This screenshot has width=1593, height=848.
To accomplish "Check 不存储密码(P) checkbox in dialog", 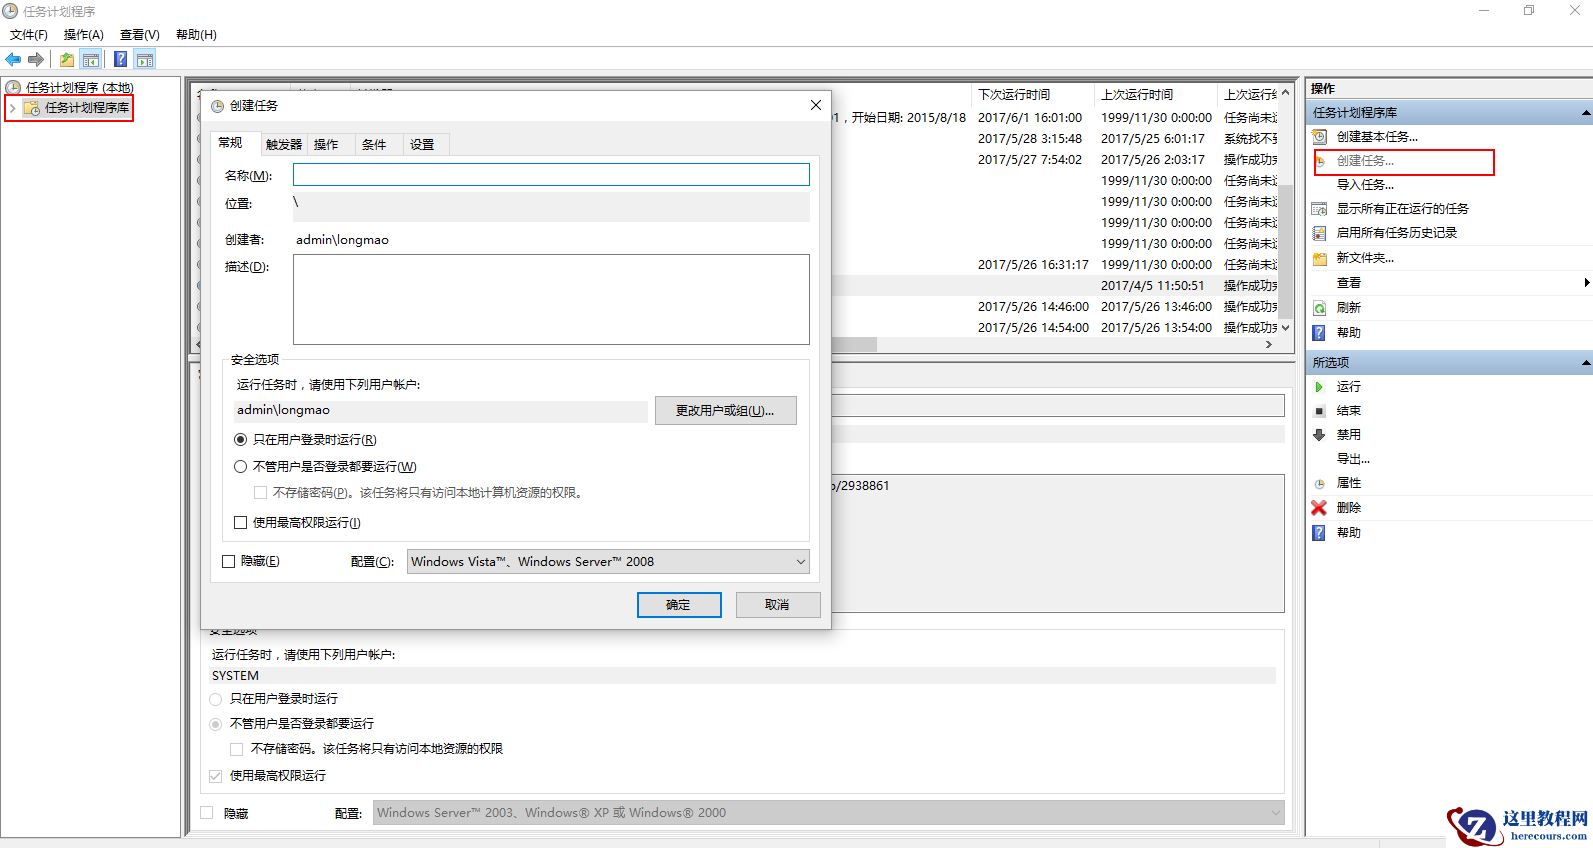I will [260, 492].
